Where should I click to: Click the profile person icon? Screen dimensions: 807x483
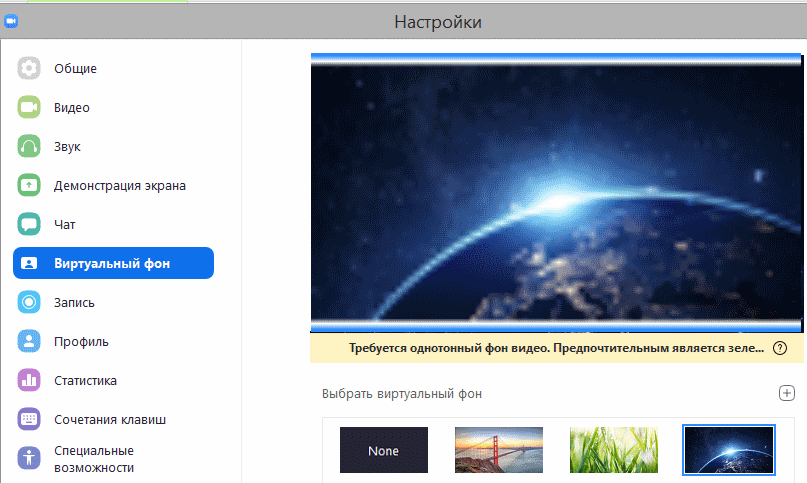(x=29, y=341)
